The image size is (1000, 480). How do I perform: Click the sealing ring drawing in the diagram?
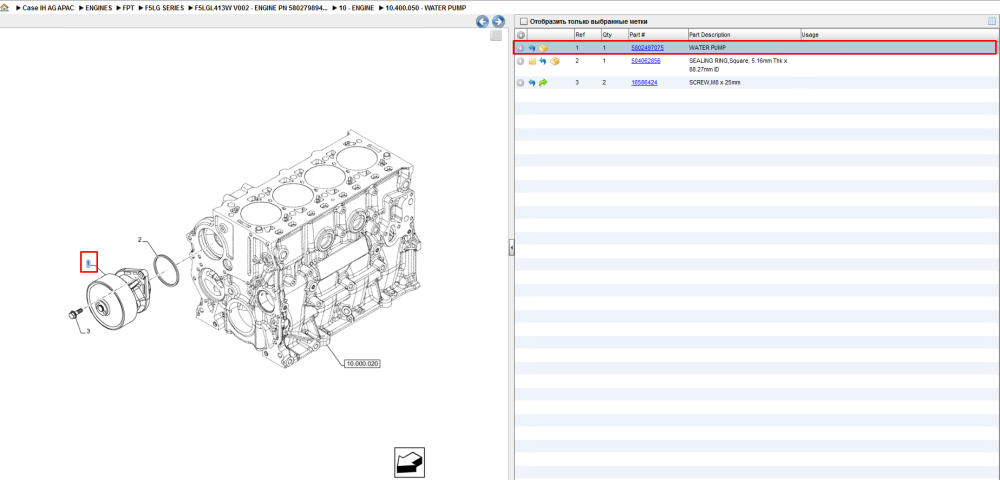point(168,270)
